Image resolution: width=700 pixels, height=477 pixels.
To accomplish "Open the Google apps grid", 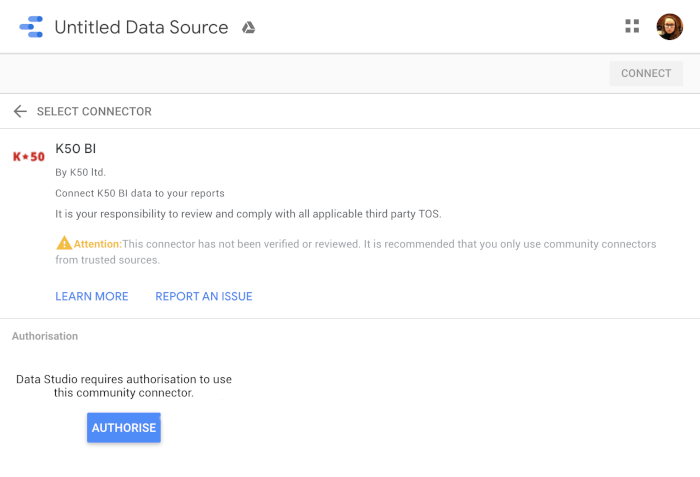I will [x=632, y=26].
